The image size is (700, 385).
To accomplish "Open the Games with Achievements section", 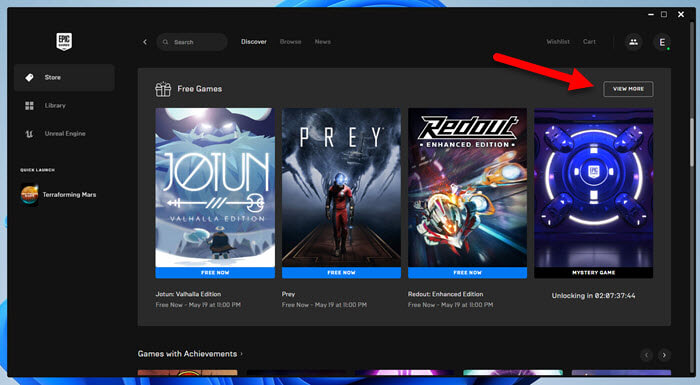I will tap(190, 354).
